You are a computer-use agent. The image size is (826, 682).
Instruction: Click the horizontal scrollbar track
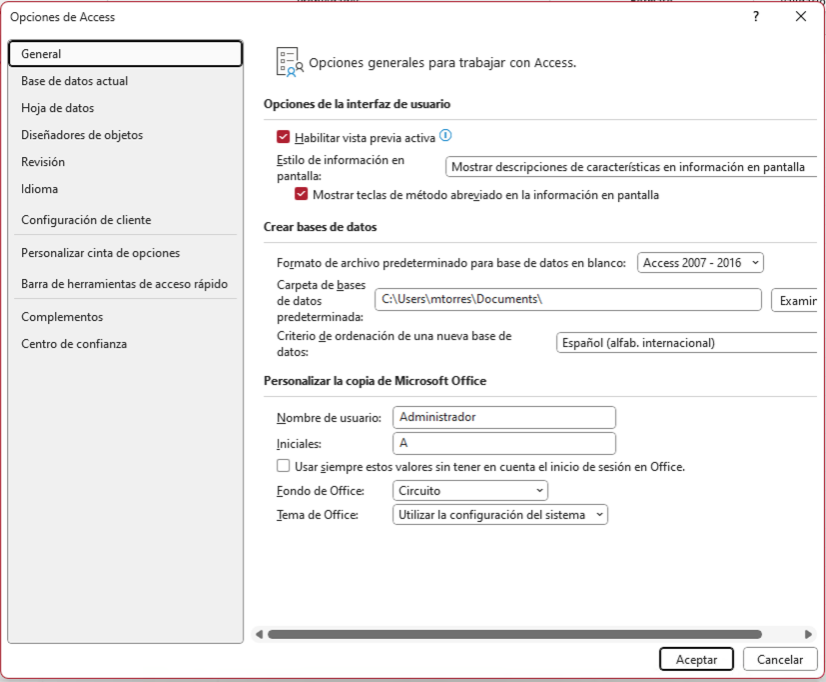click(782, 634)
